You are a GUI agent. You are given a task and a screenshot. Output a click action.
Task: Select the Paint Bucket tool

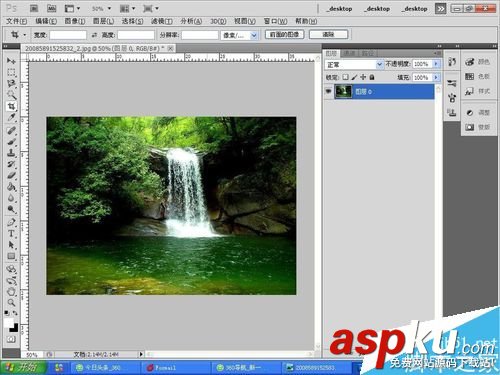11,187
